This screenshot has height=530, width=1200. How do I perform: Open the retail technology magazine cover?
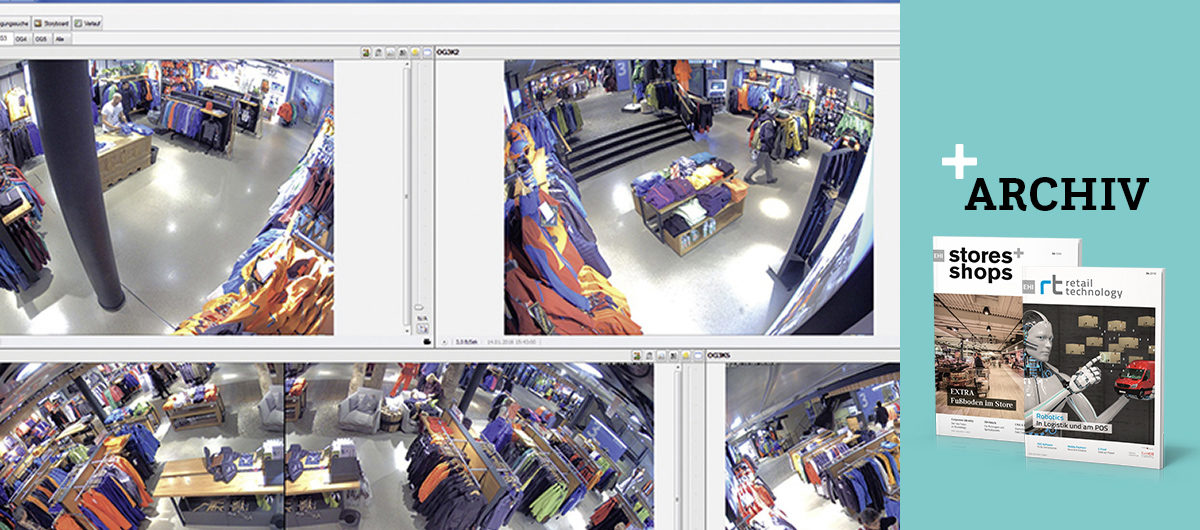click(1093, 367)
